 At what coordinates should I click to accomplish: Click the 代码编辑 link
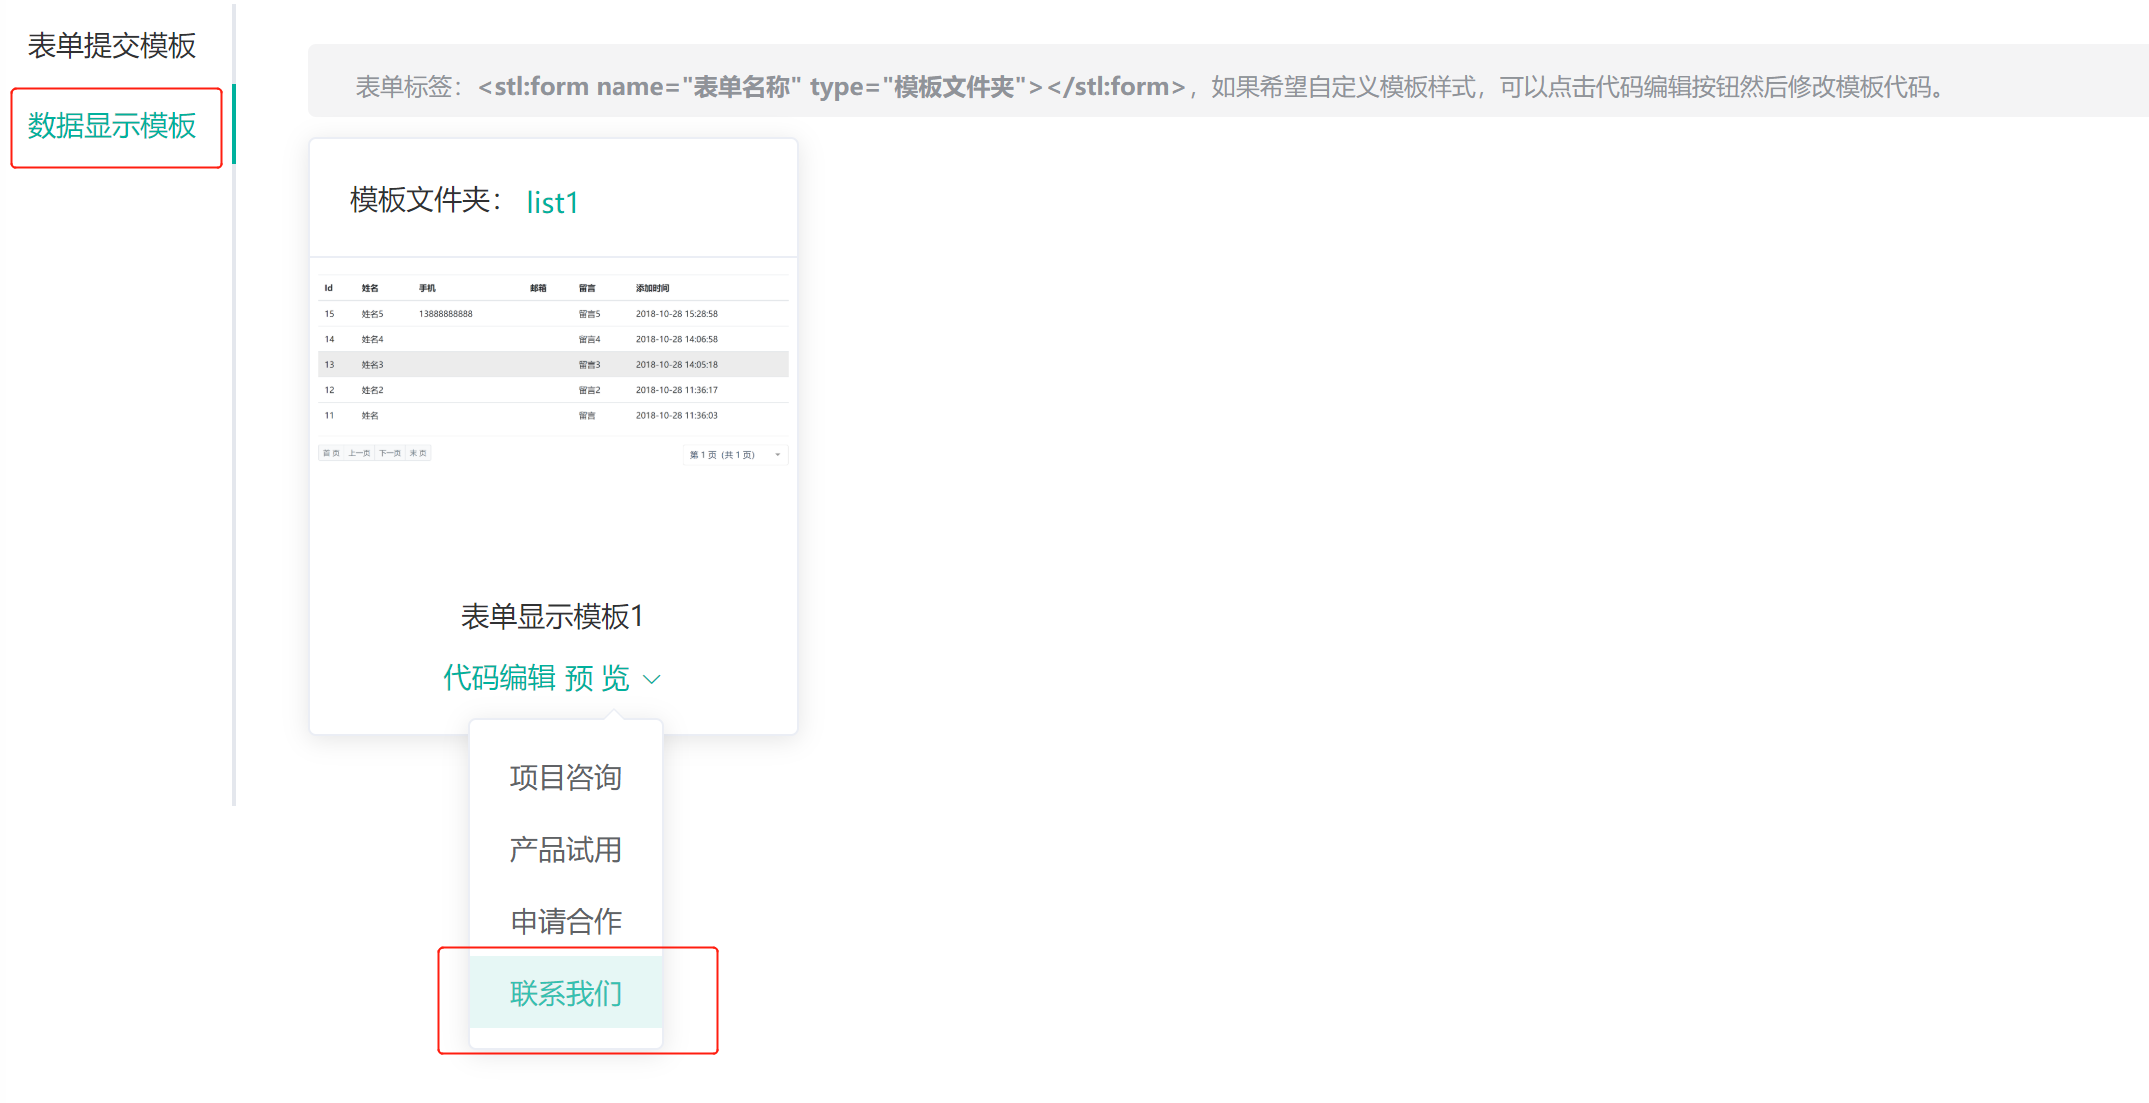point(499,678)
